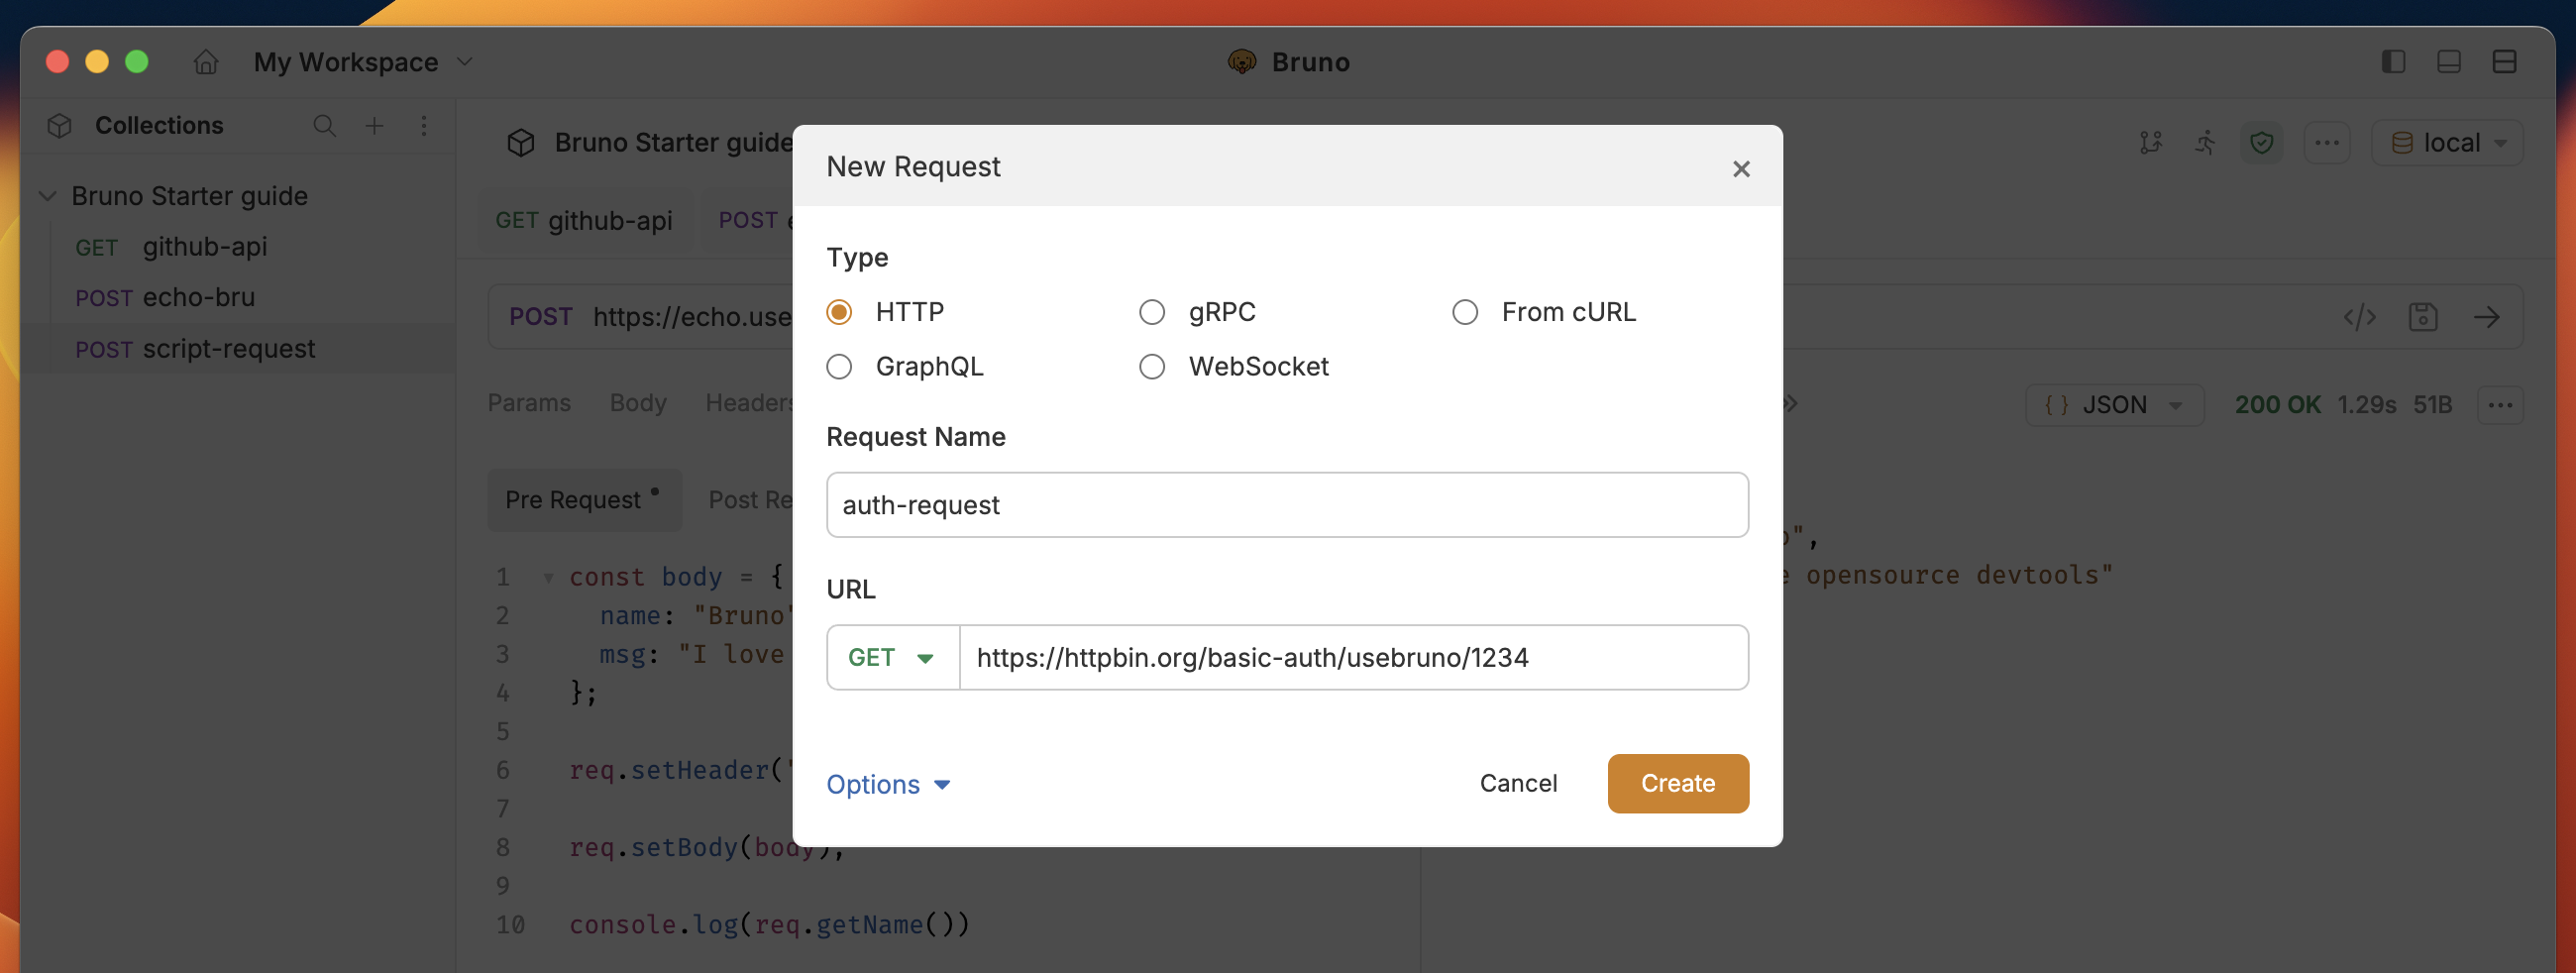Close the New Request dialog
The height and width of the screenshot is (973, 2576).
tap(1741, 169)
